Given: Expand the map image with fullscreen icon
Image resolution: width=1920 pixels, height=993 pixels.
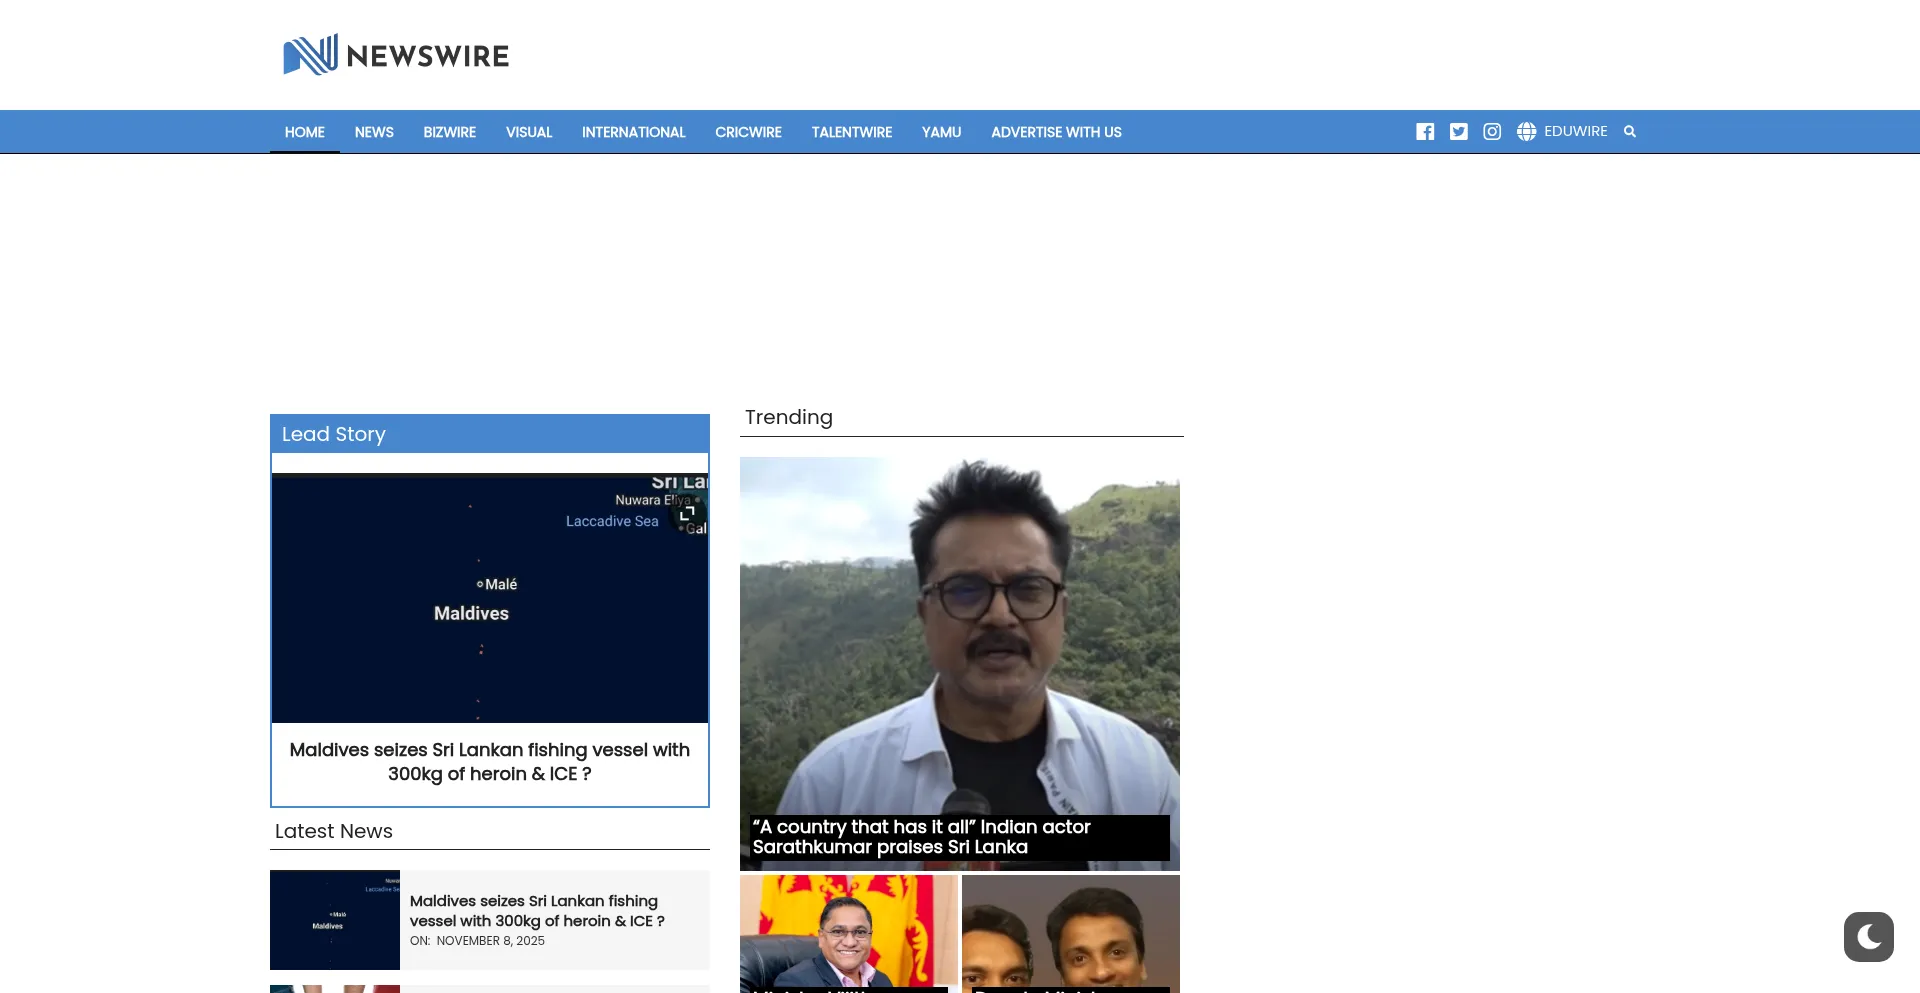Looking at the screenshot, I should click(687, 512).
